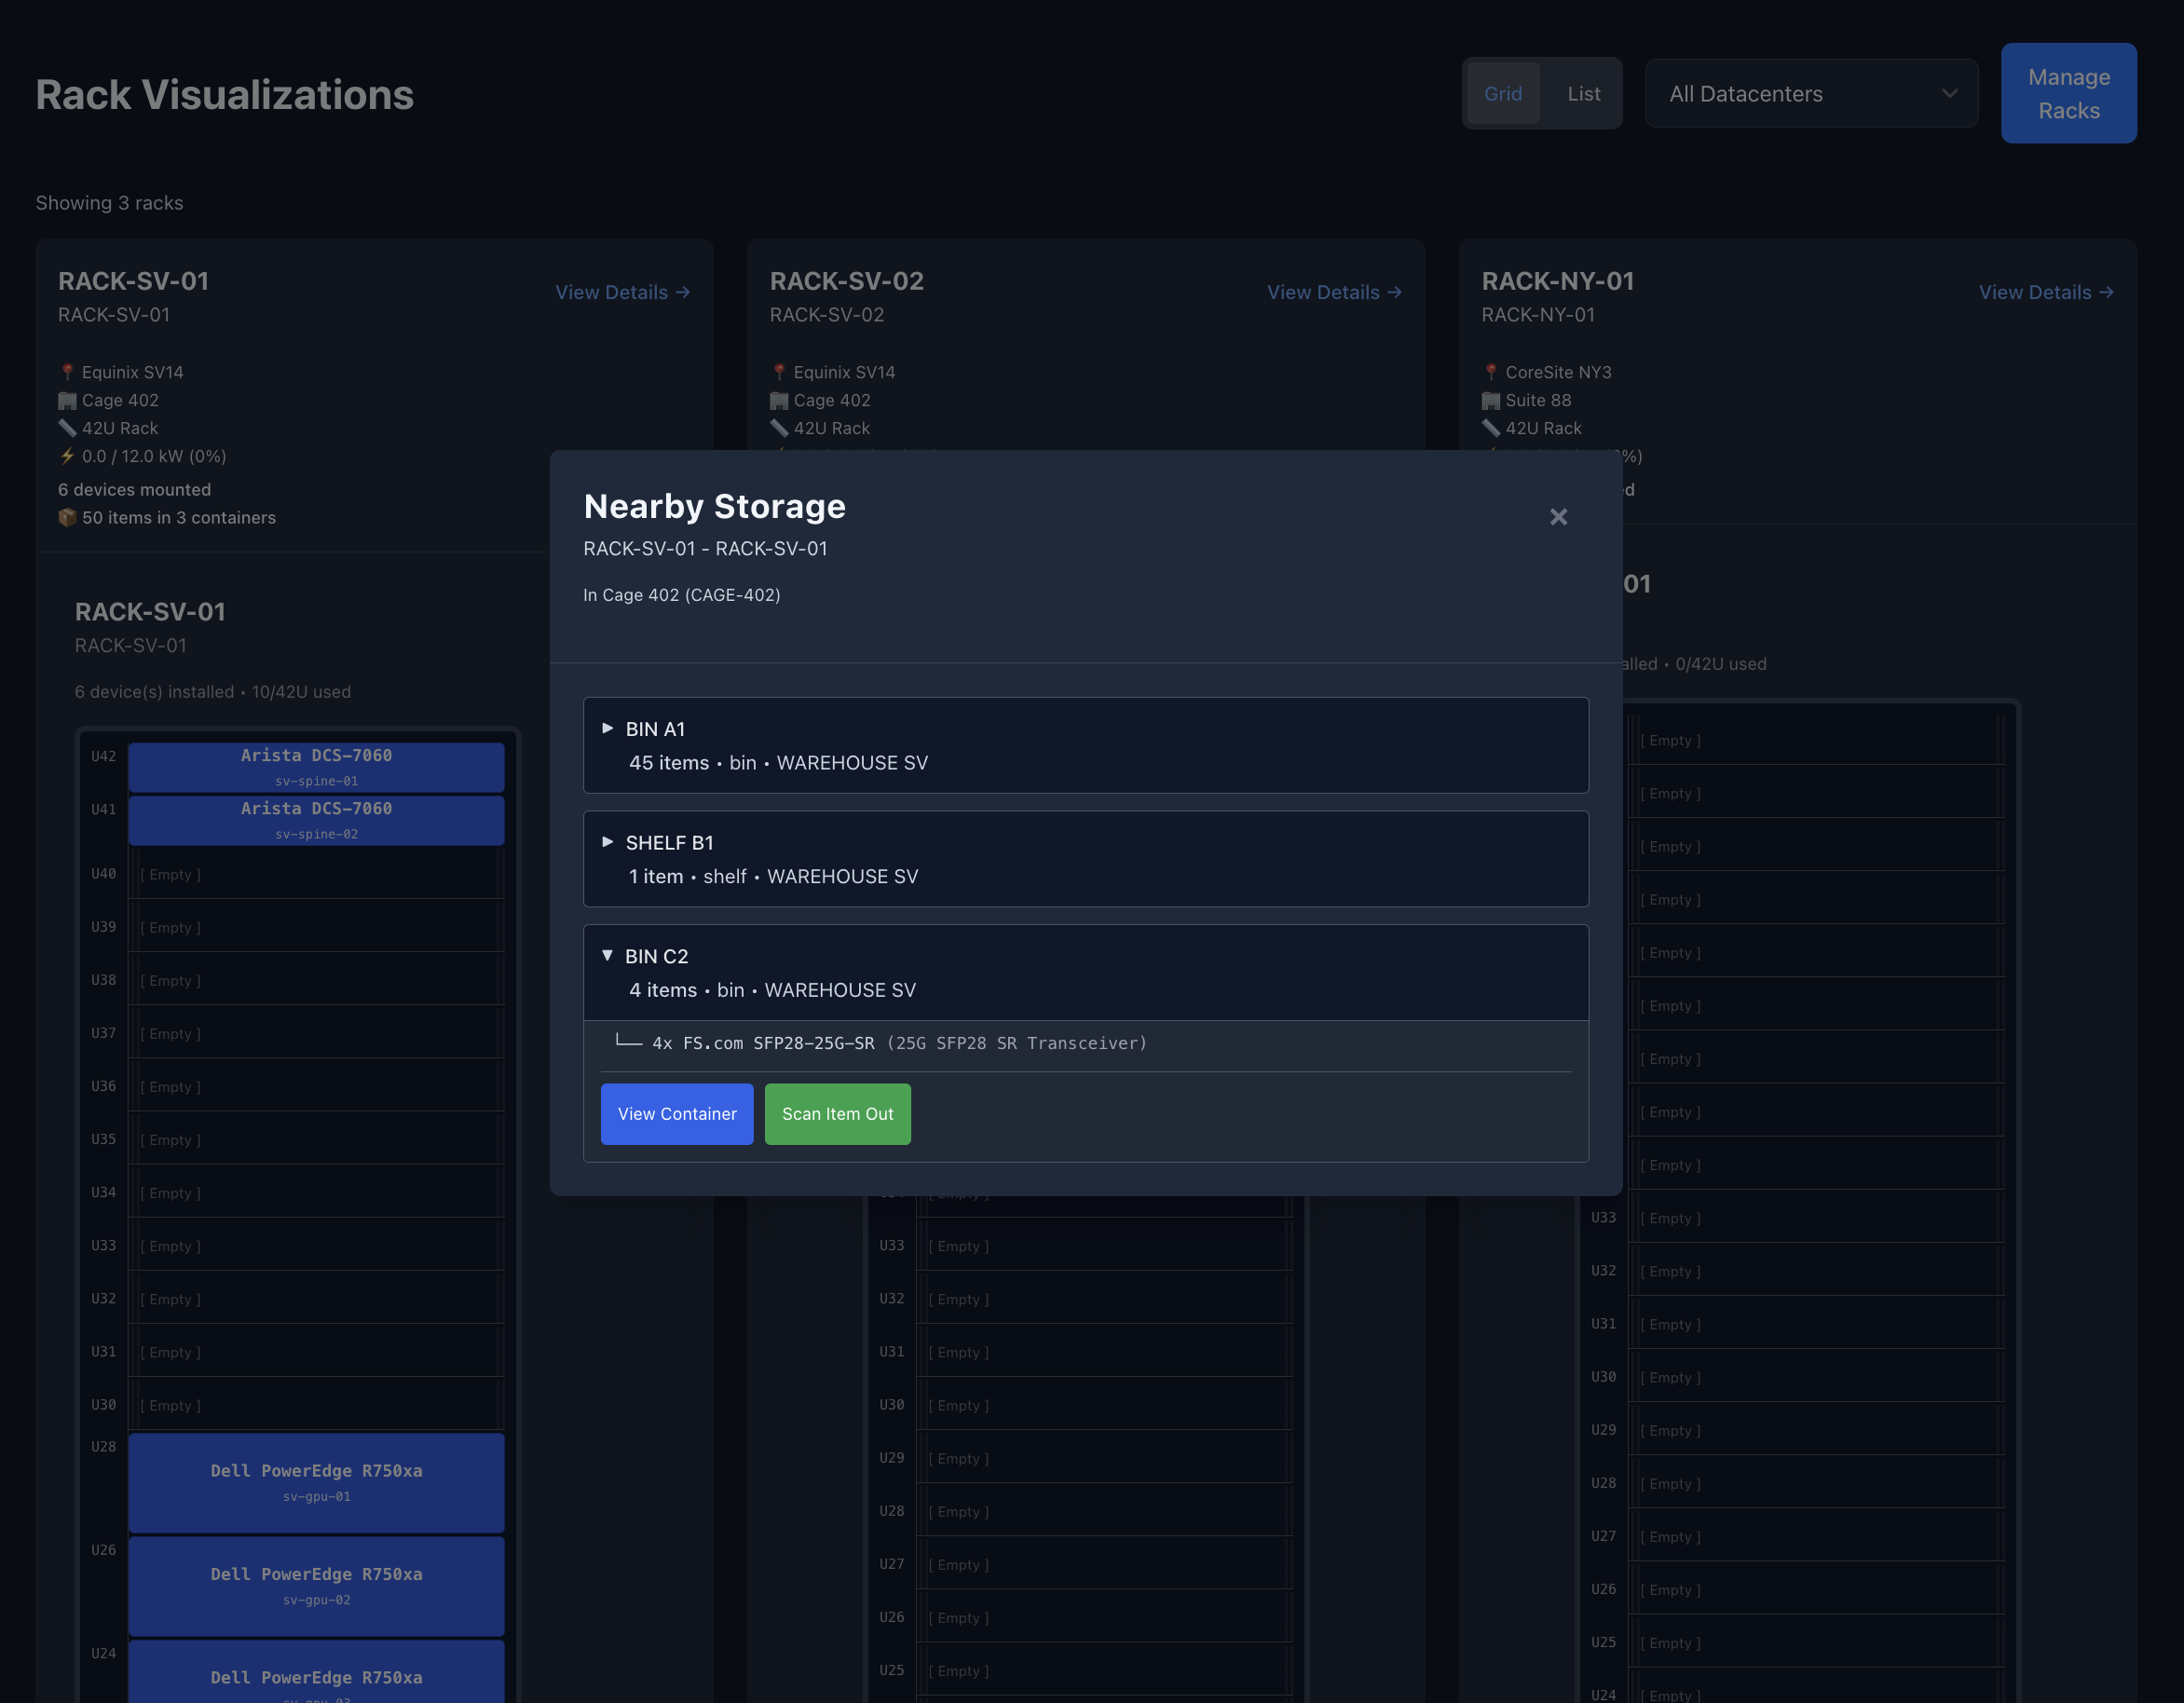The image size is (2184, 1703).
Task: Open the All Datacenters dropdown
Action: pos(1811,93)
